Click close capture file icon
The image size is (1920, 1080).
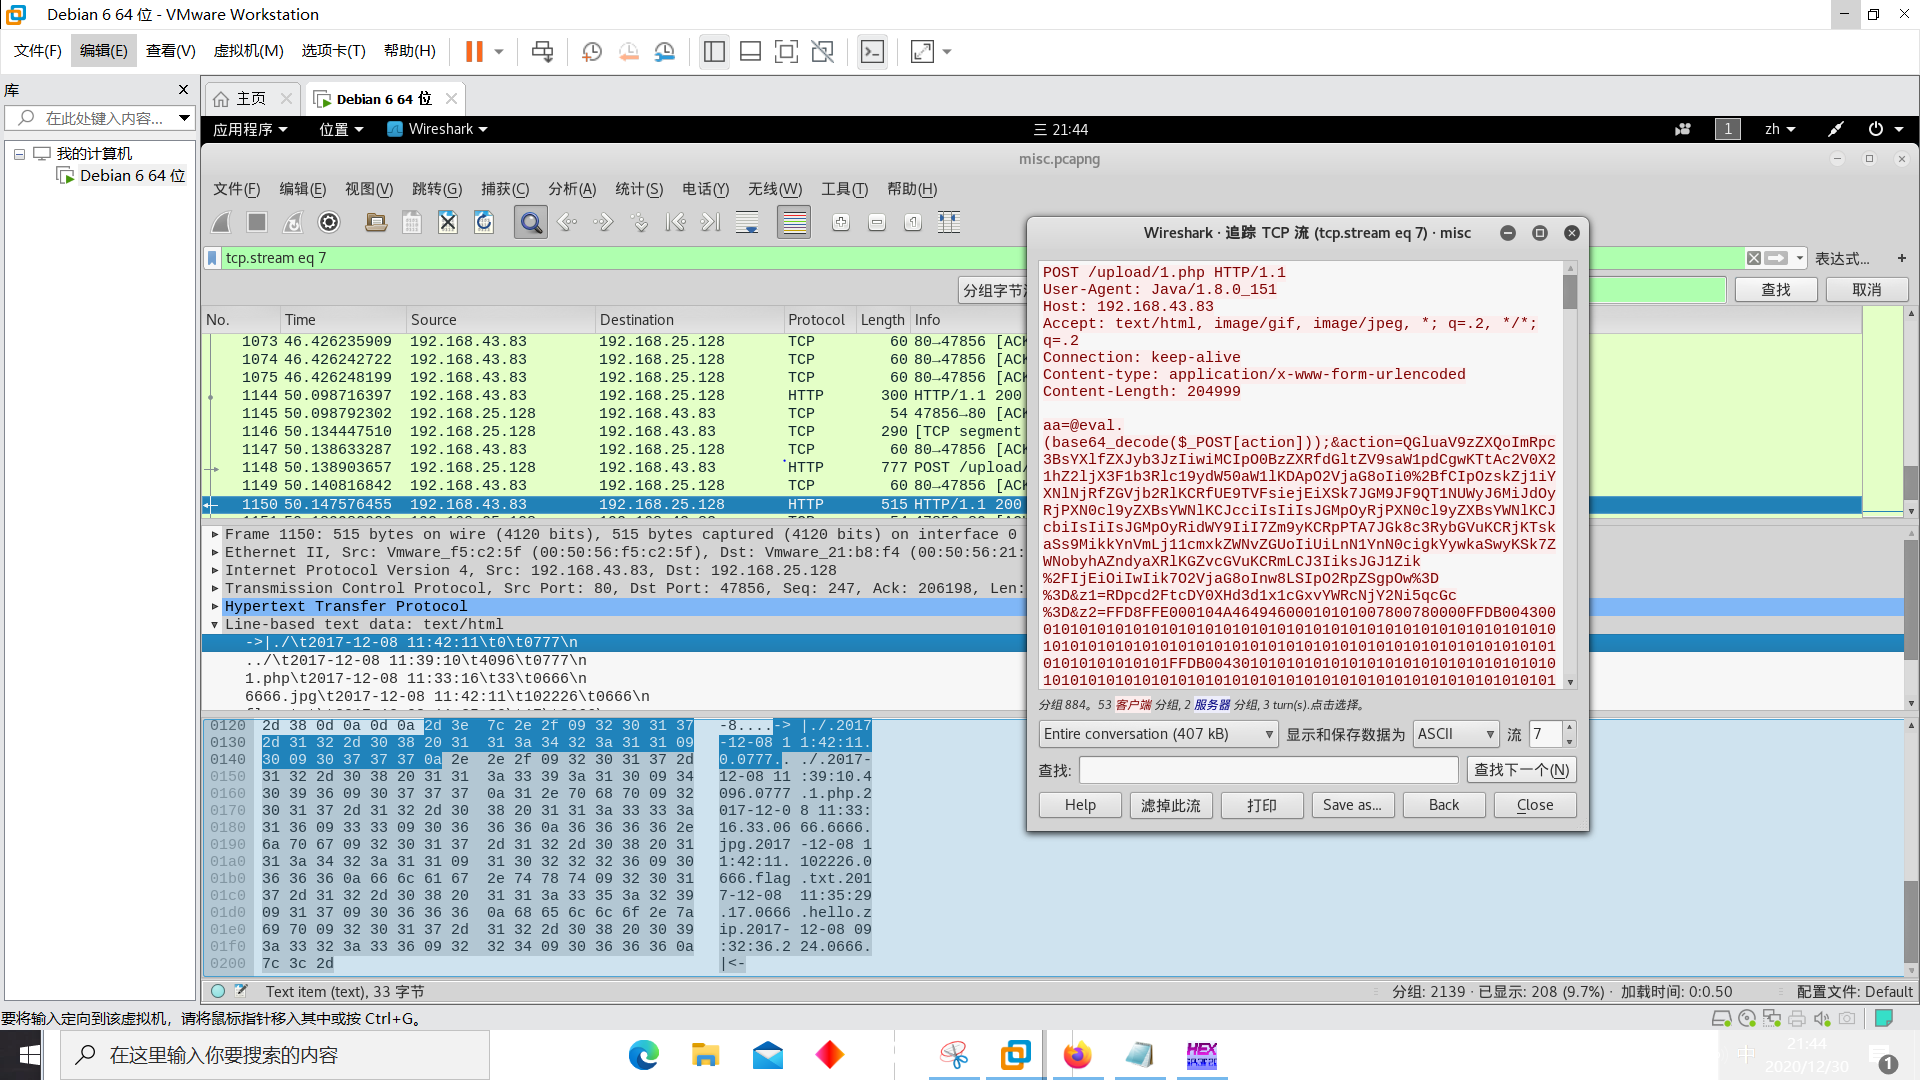pos(448,222)
